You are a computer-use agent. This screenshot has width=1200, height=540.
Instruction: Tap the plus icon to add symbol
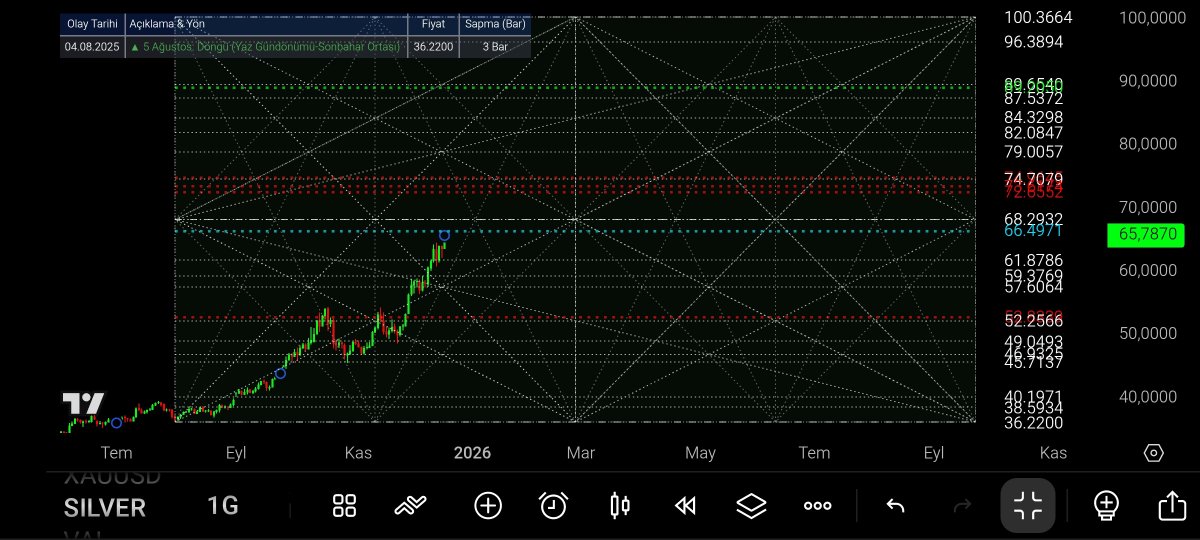click(488, 506)
